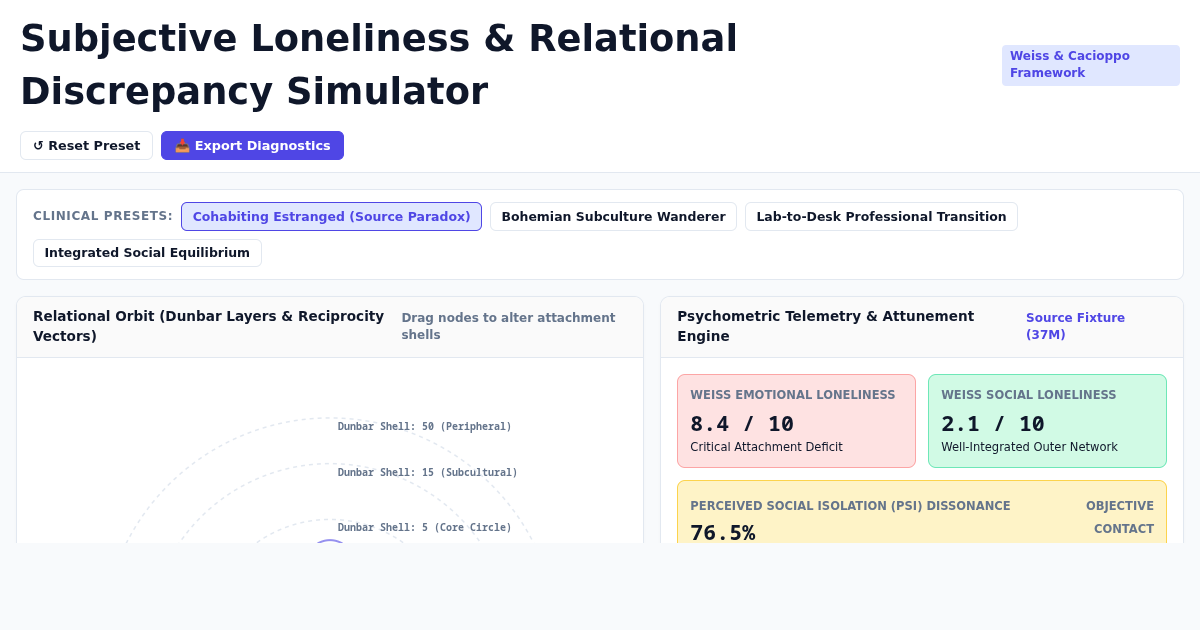
Task: Apply Integrated Social Equilibrium preset
Action: click(x=147, y=253)
